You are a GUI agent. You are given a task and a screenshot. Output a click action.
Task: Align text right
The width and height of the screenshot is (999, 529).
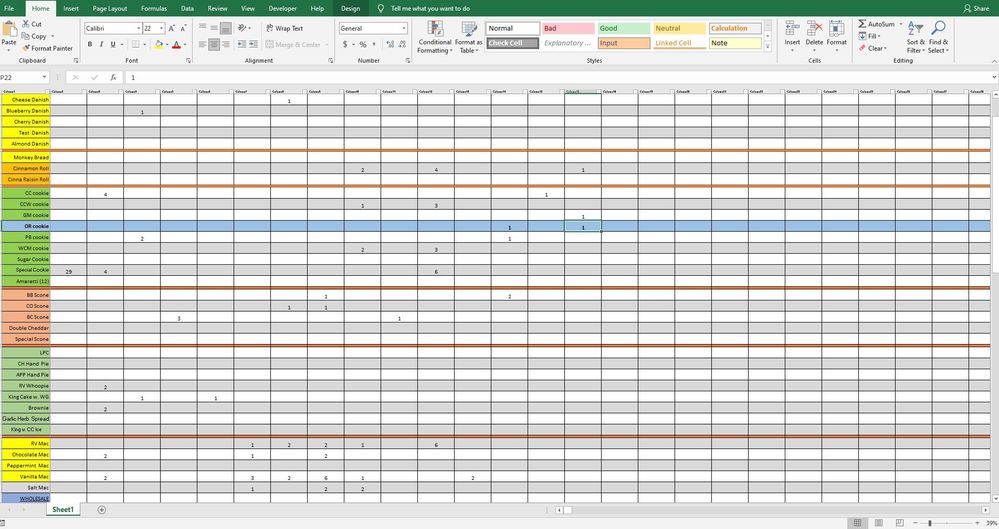tap(226, 44)
